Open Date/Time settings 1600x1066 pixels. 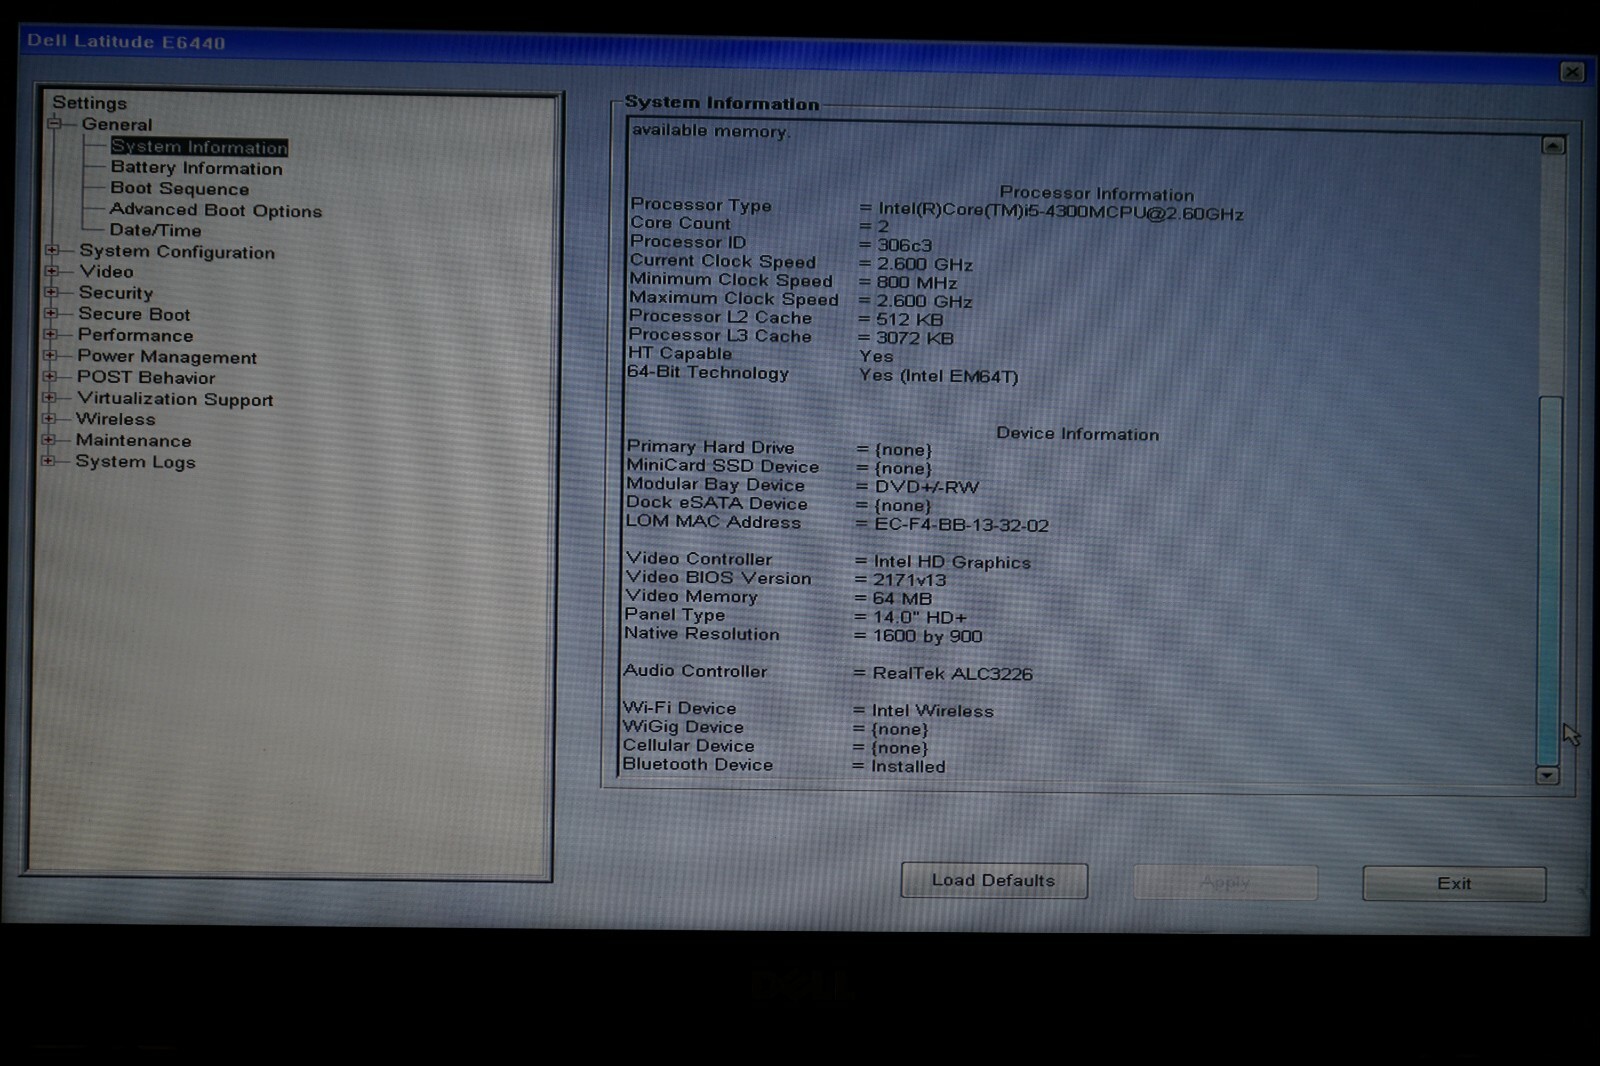pos(155,230)
